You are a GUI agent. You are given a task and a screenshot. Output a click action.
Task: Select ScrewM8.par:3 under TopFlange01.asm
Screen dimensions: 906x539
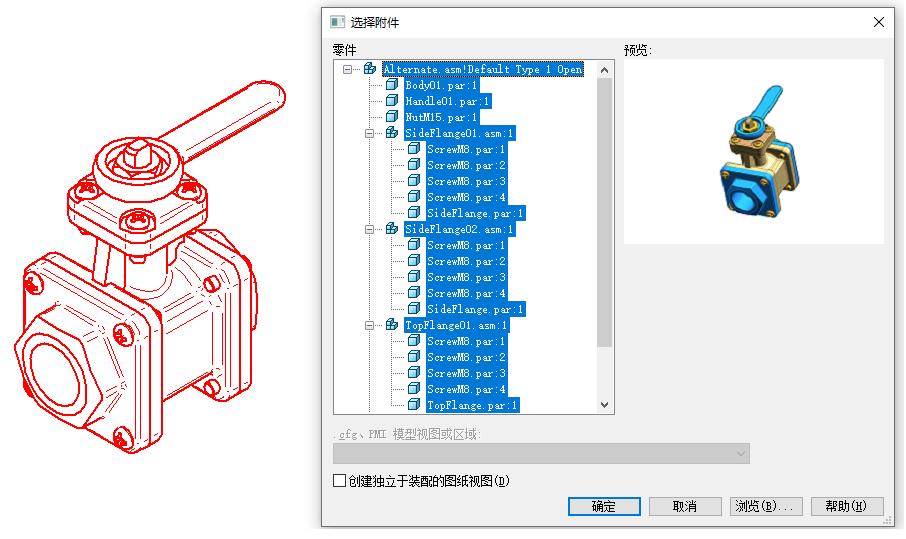tap(466, 373)
